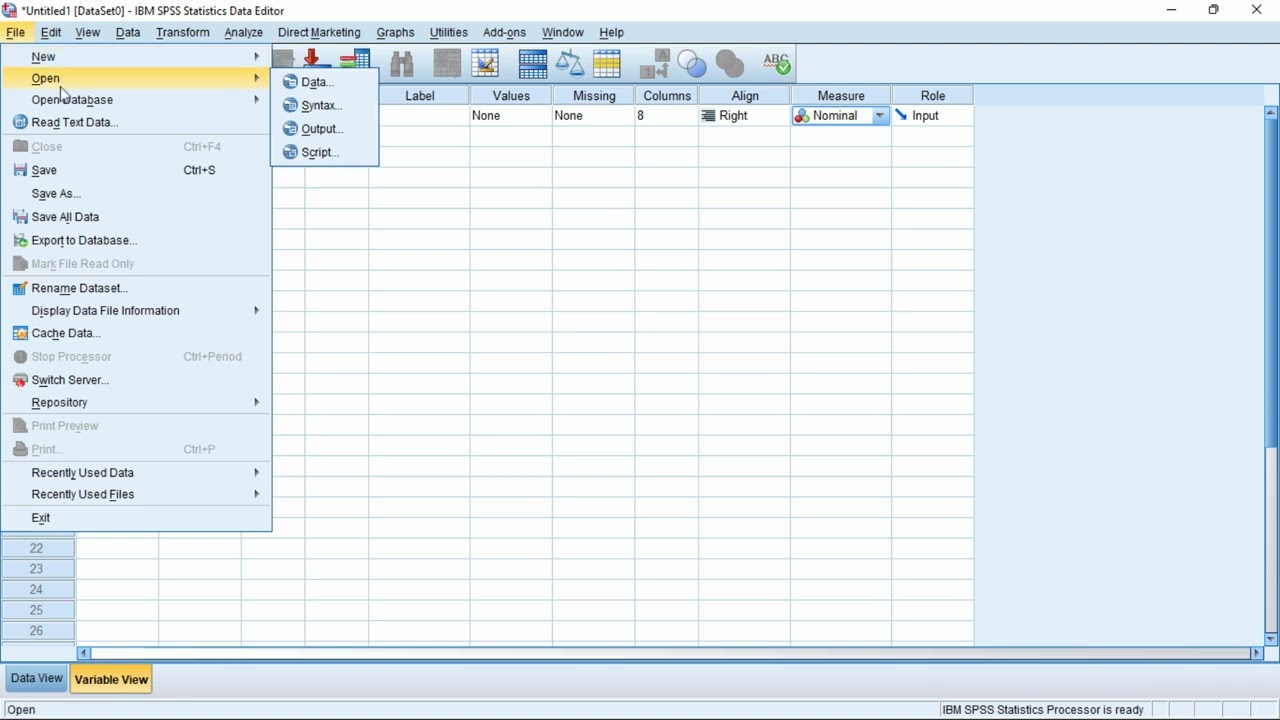Screen dimensions: 1280x720
Task: Click the Split File toolbar icon
Action: 533,65
